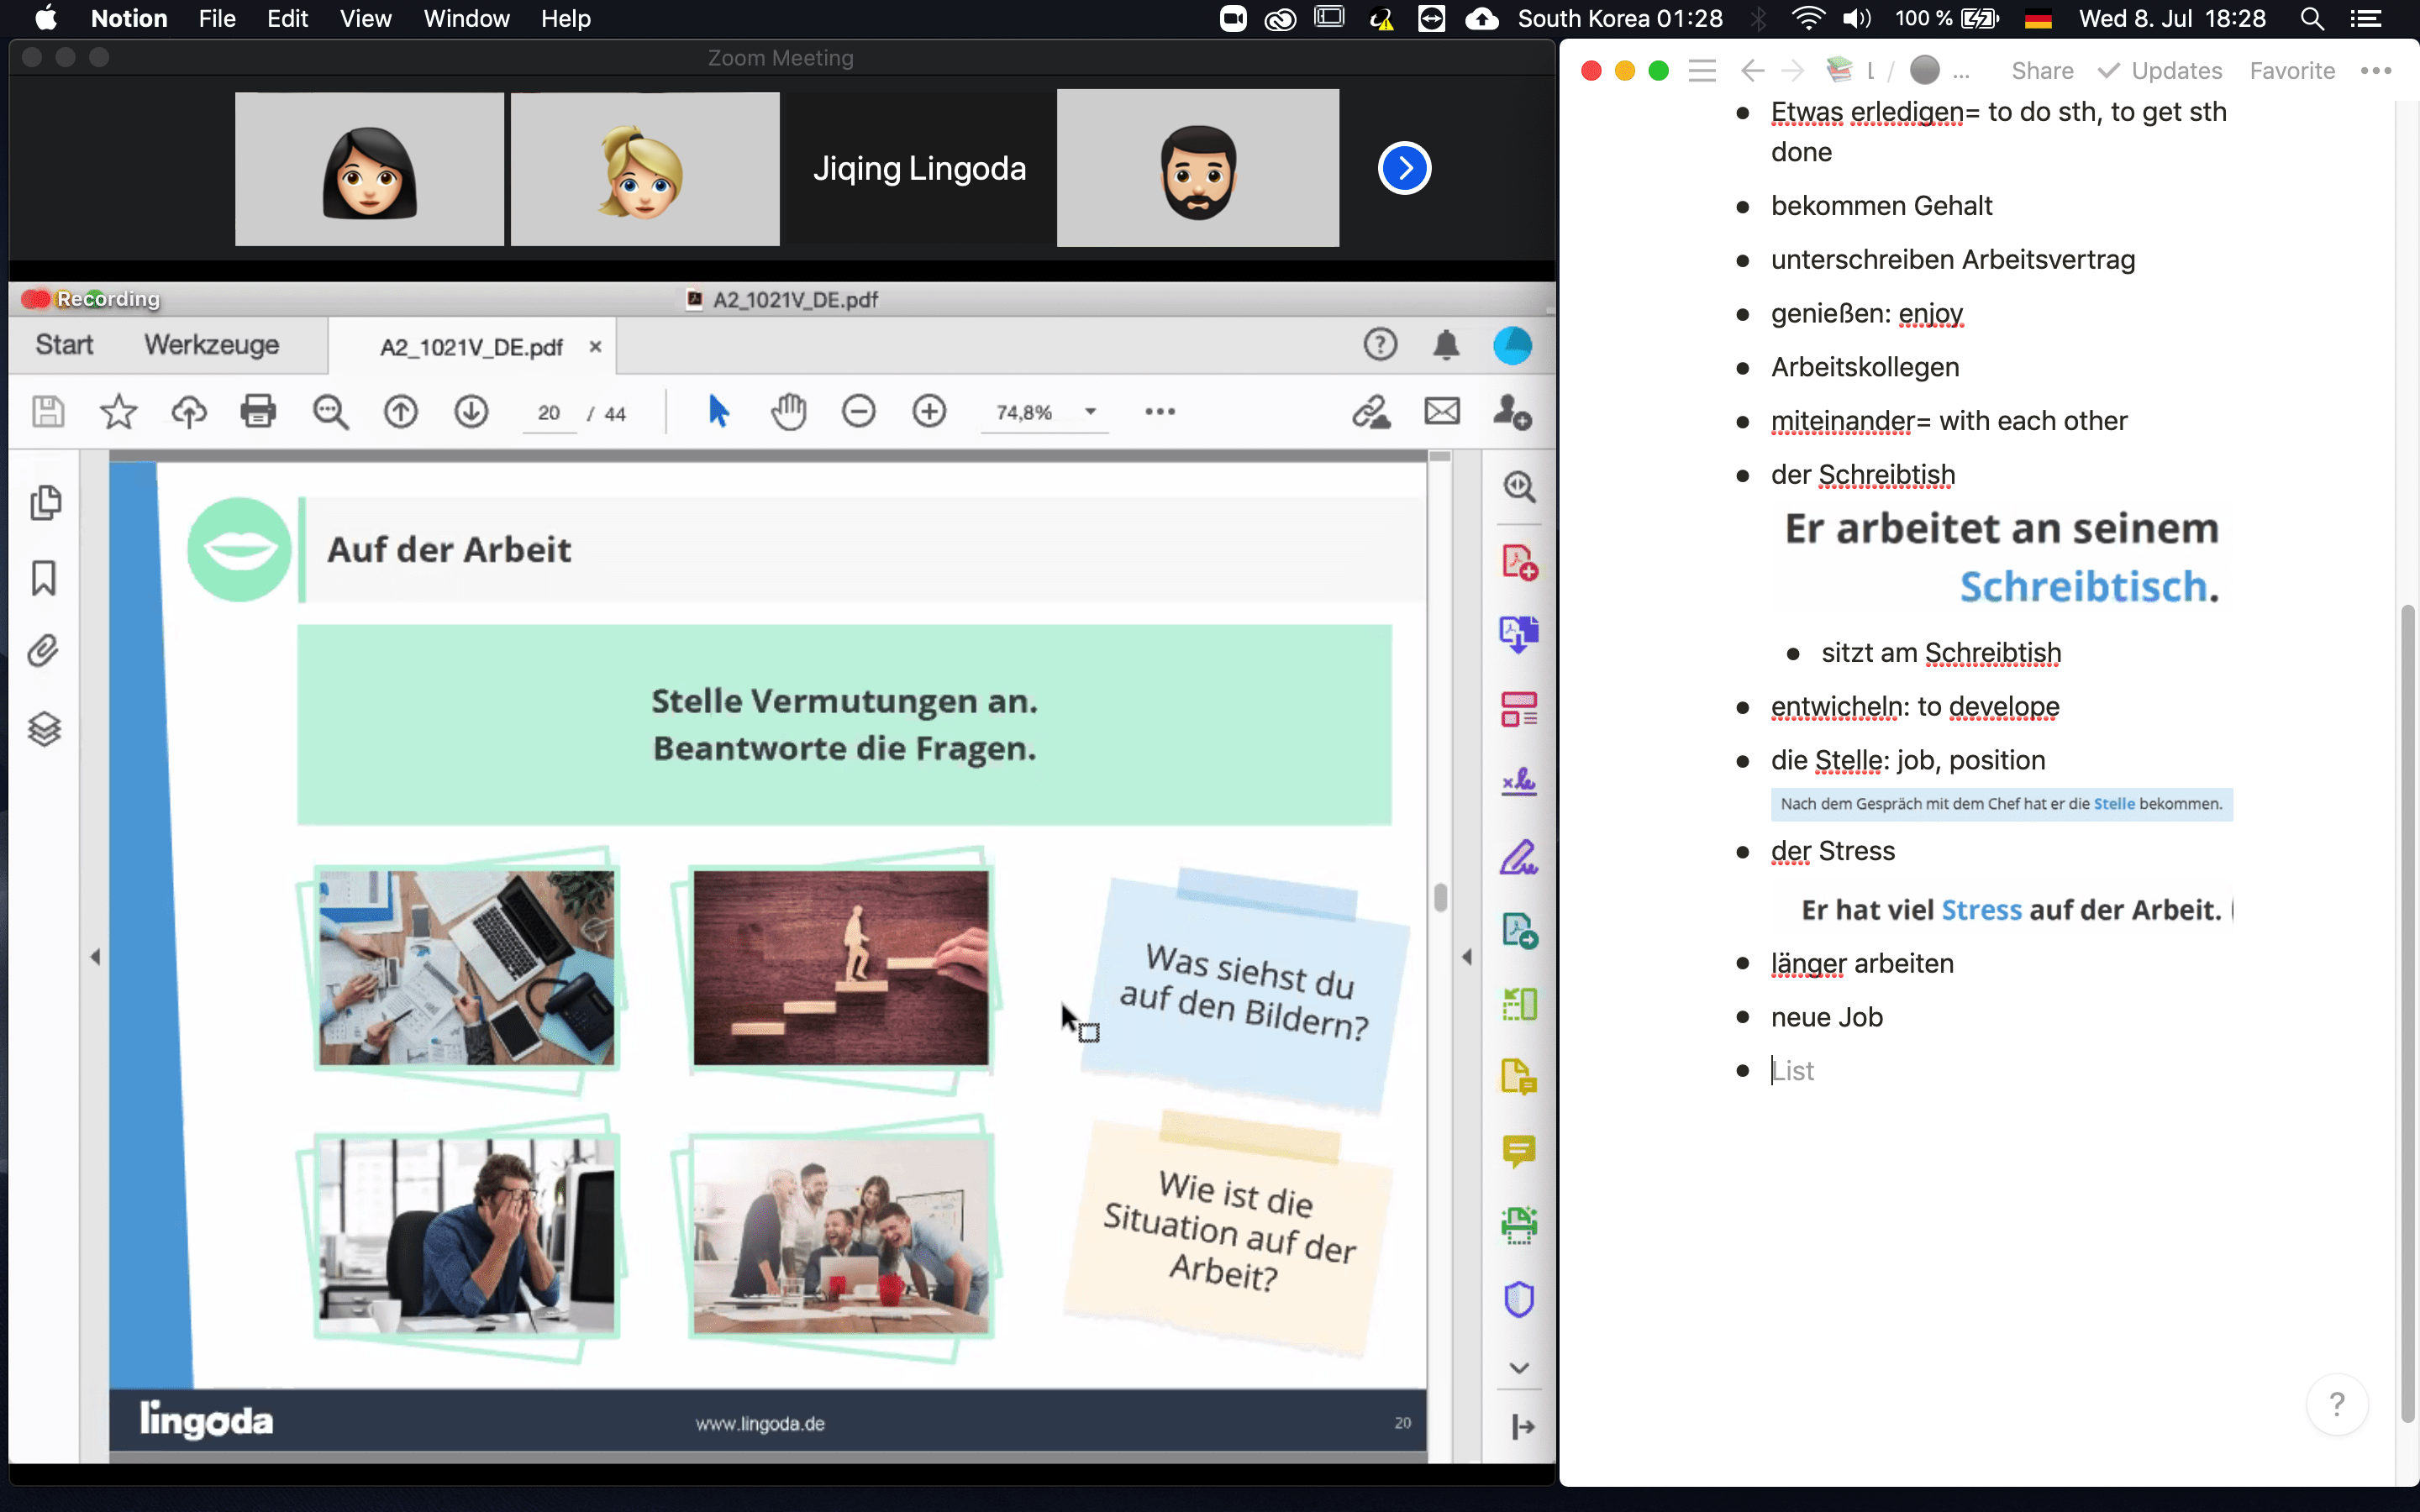Click the page number input field
The height and width of the screenshot is (1512, 2420).
tap(548, 413)
